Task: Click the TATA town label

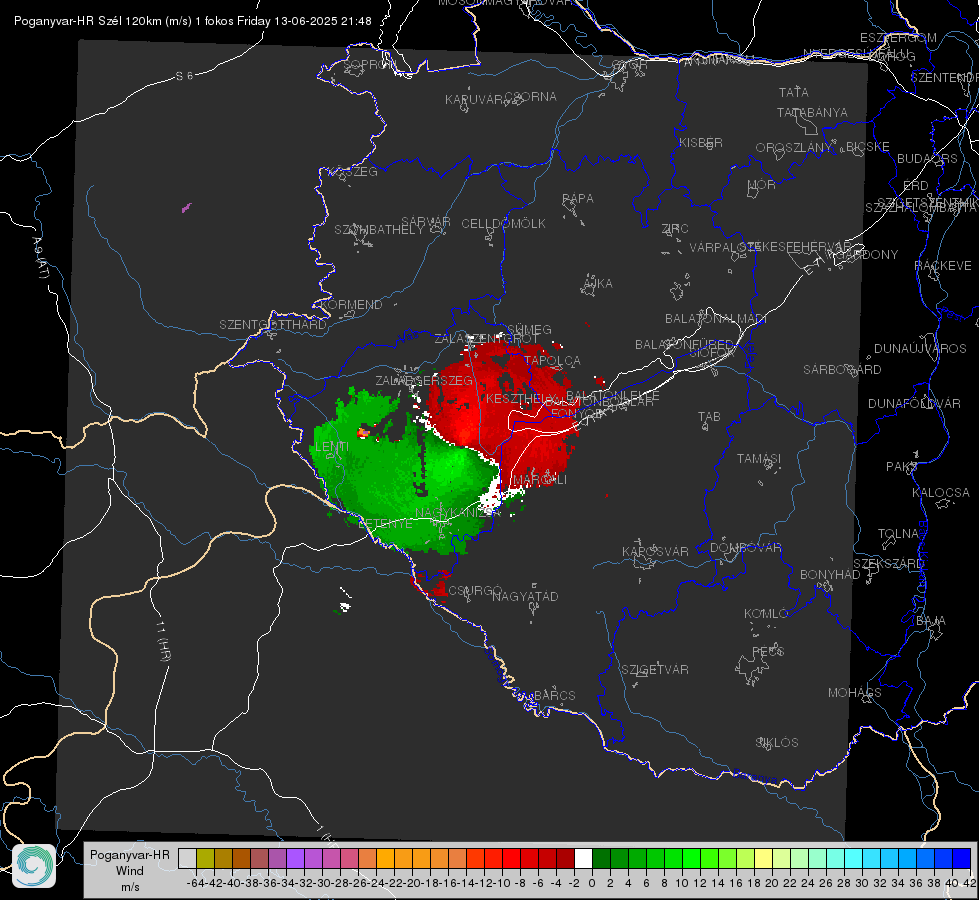Action: coord(794,92)
